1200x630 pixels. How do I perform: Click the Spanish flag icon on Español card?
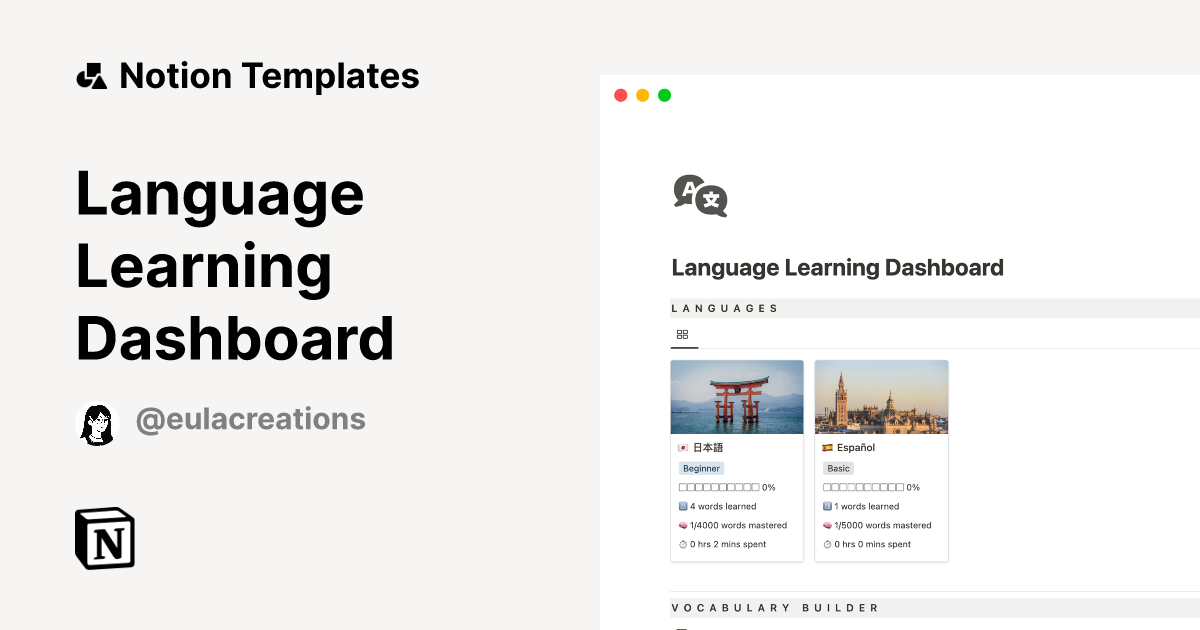point(826,447)
